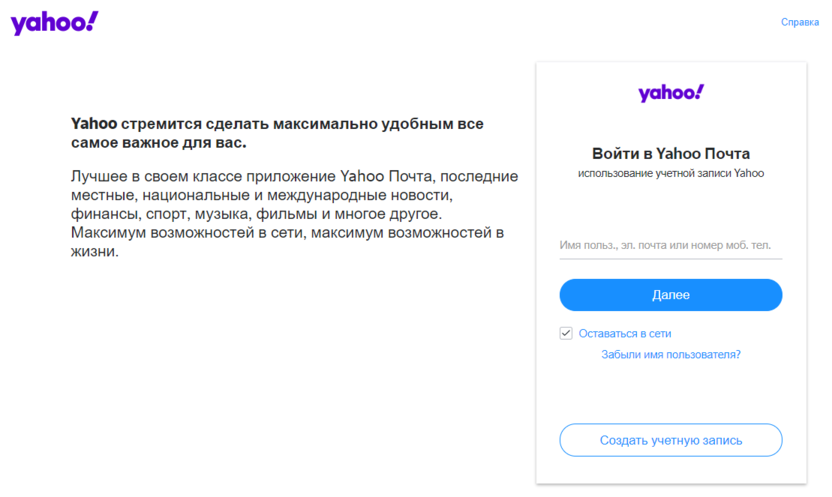Click the bold word Yahoo starting the headline
Screen dimensions: 832x497
point(94,125)
